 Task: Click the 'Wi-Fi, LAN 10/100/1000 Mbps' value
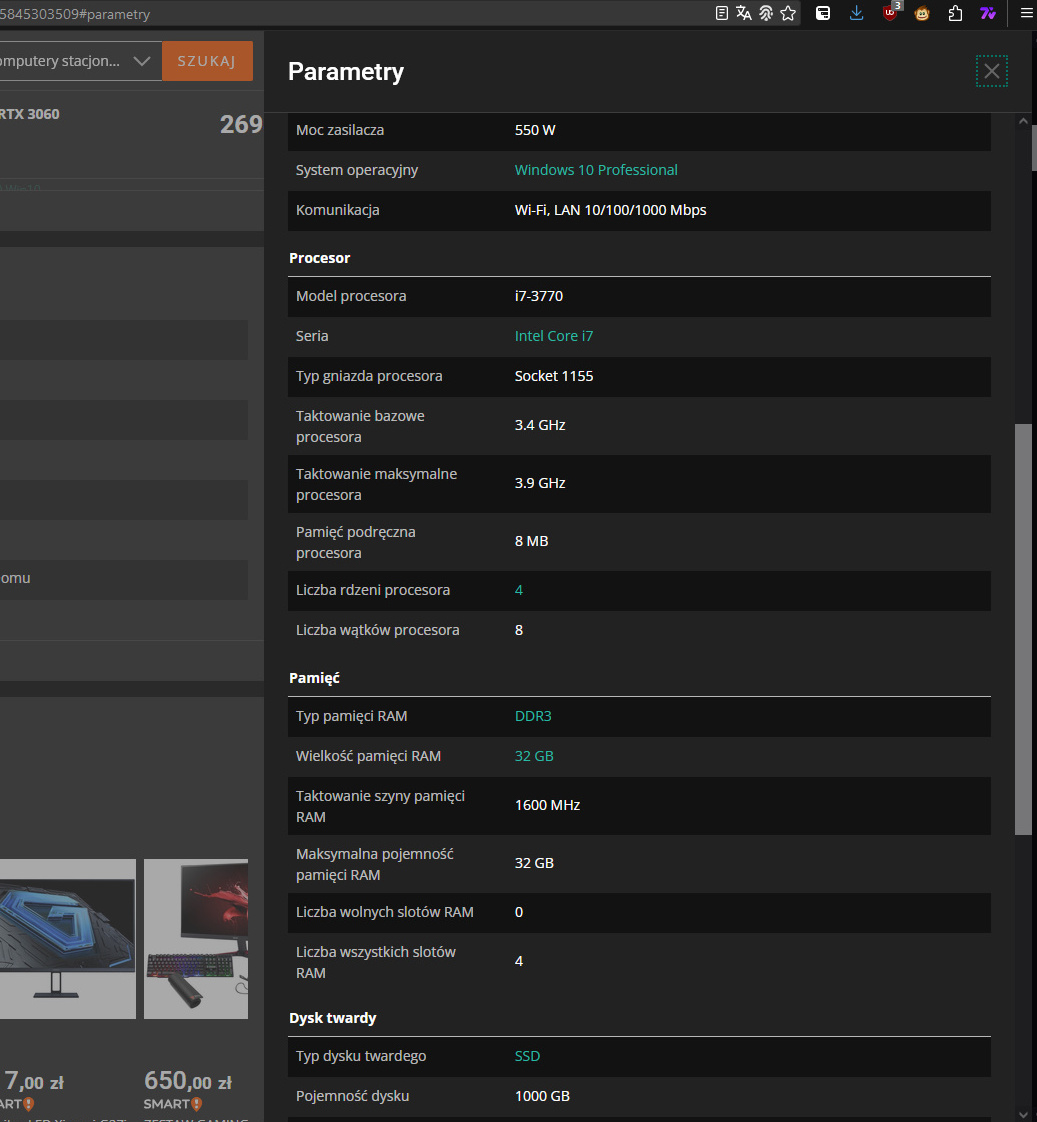pos(610,210)
